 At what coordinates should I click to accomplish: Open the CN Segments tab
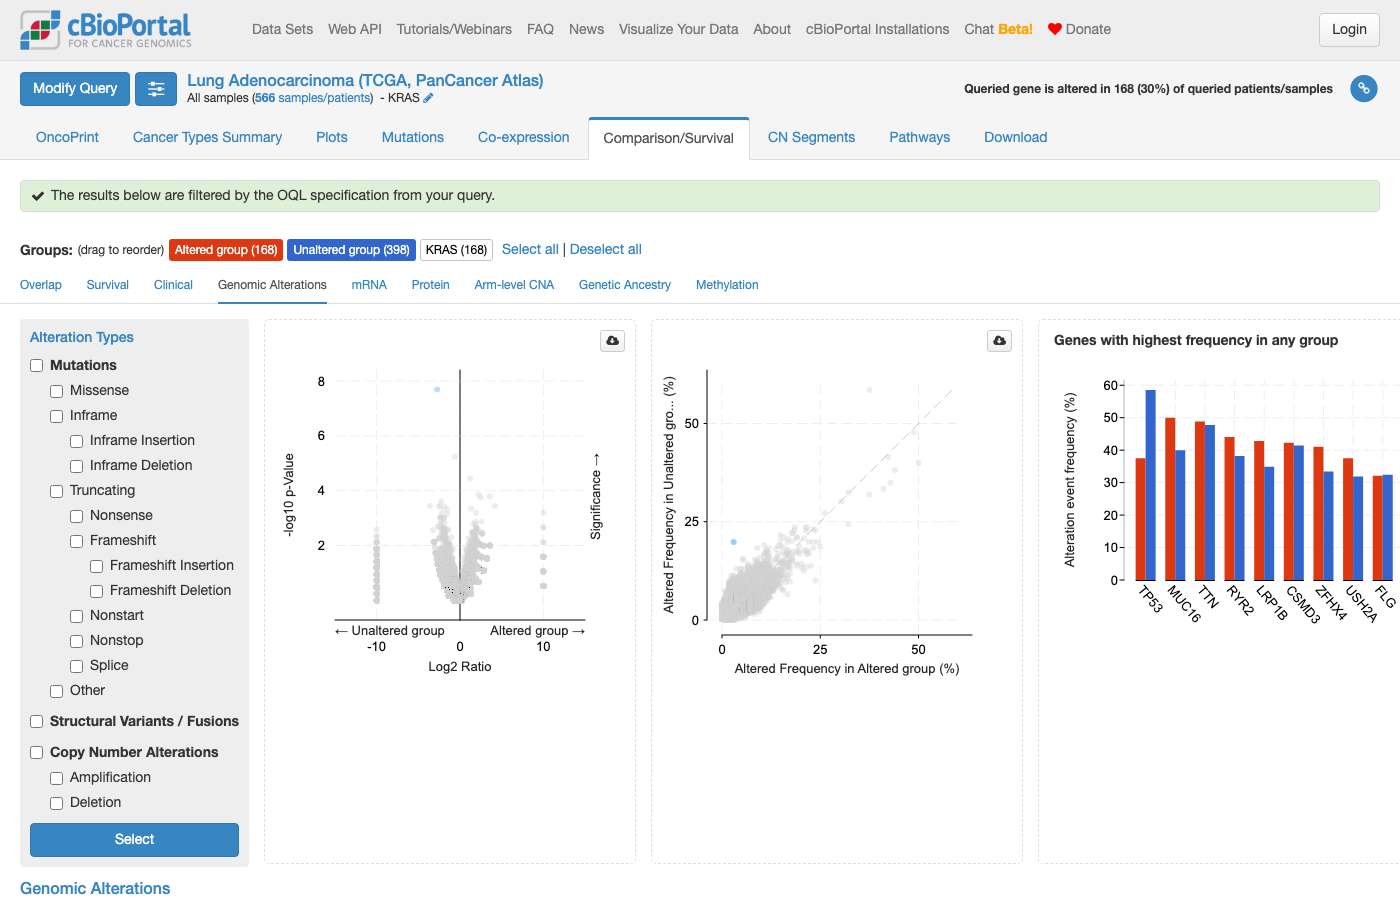[811, 137]
